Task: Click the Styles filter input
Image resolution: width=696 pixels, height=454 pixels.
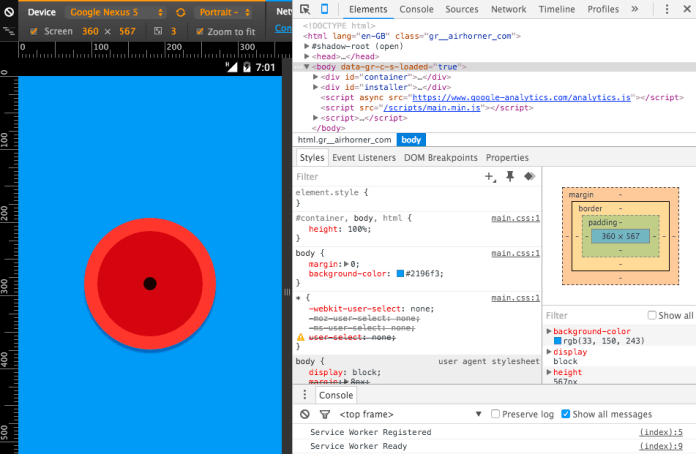Action: pos(388,177)
